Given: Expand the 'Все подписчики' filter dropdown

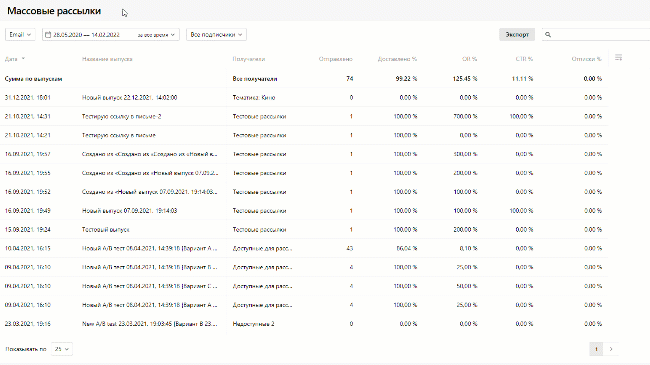Looking at the screenshot, I should click(216, 34).
